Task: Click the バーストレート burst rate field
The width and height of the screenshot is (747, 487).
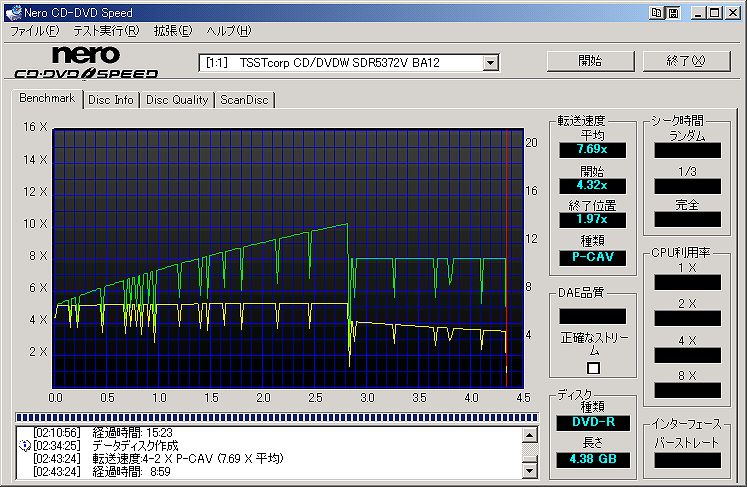Action: point(687,460)
